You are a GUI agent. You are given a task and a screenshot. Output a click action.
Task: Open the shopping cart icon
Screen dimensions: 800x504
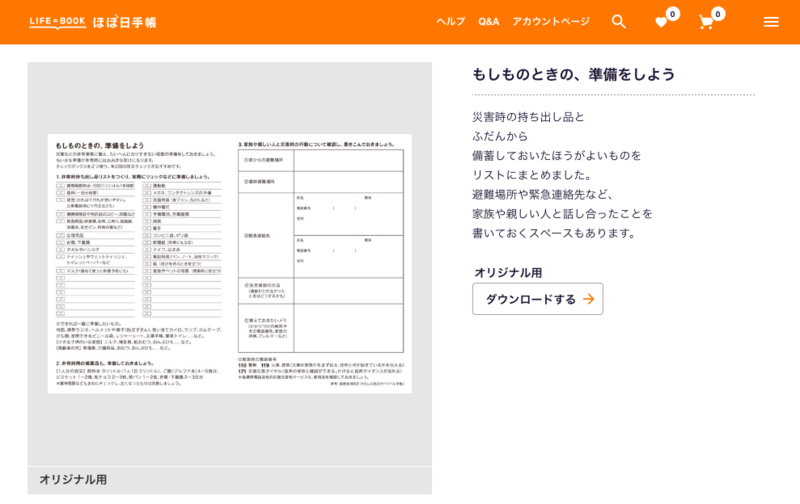click(706, 22)
